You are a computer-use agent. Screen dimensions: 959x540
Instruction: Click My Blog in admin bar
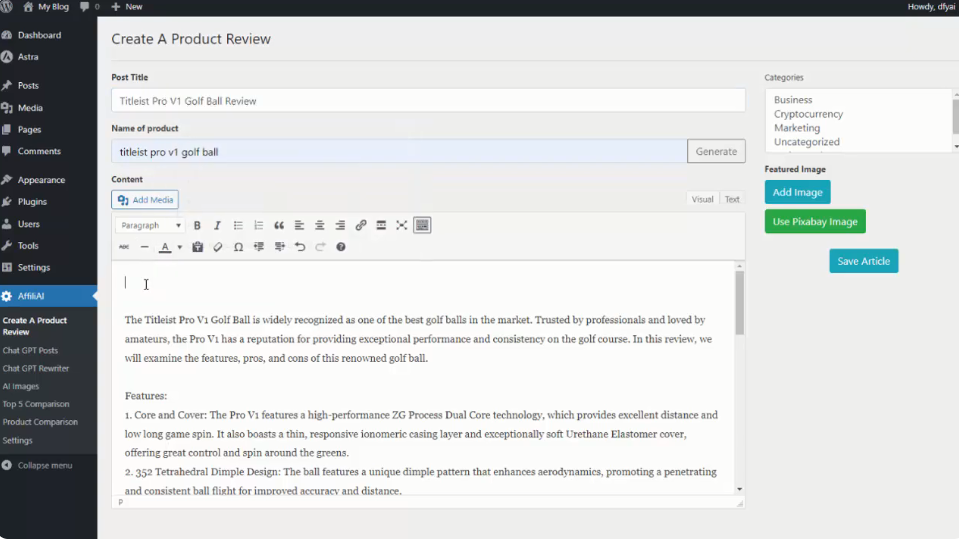[x=46, y=7]
